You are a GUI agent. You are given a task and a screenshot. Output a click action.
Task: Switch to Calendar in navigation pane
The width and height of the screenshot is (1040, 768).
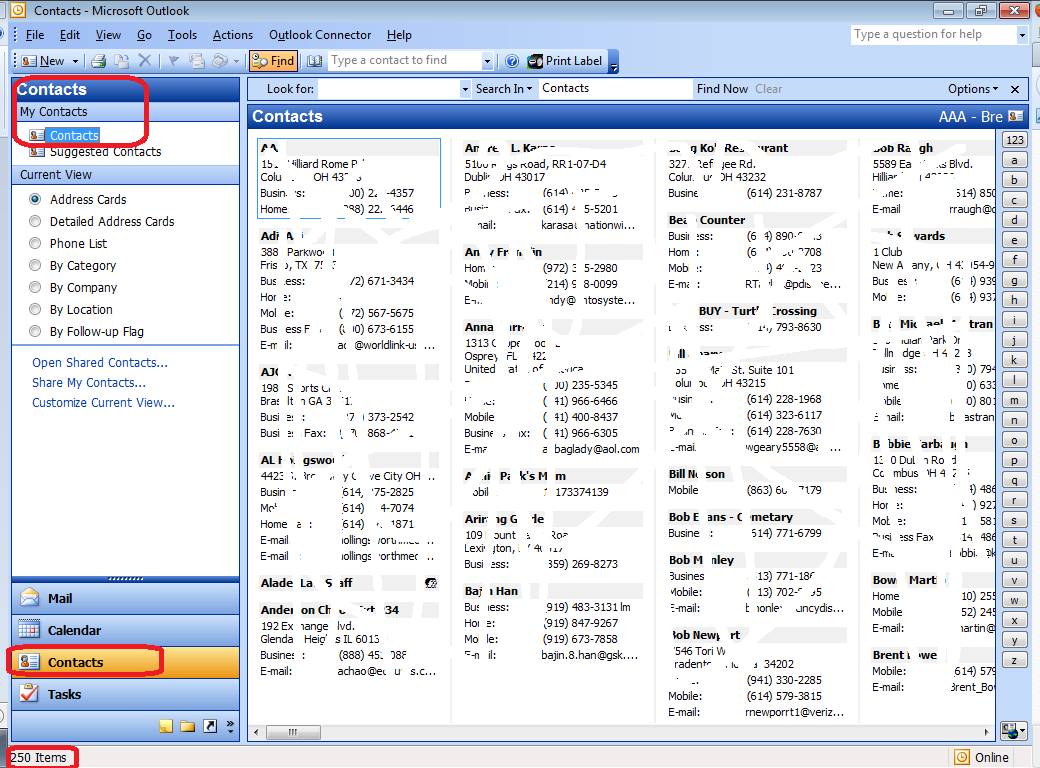point(125,630)
